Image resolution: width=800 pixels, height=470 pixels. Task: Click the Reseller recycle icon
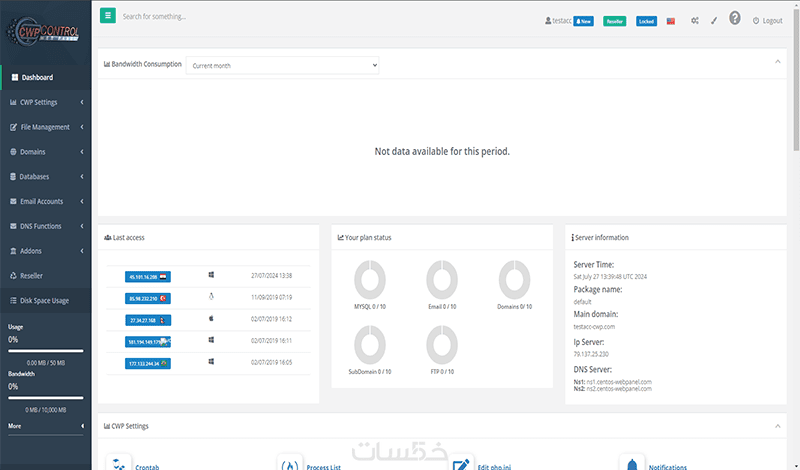point(13,276)
